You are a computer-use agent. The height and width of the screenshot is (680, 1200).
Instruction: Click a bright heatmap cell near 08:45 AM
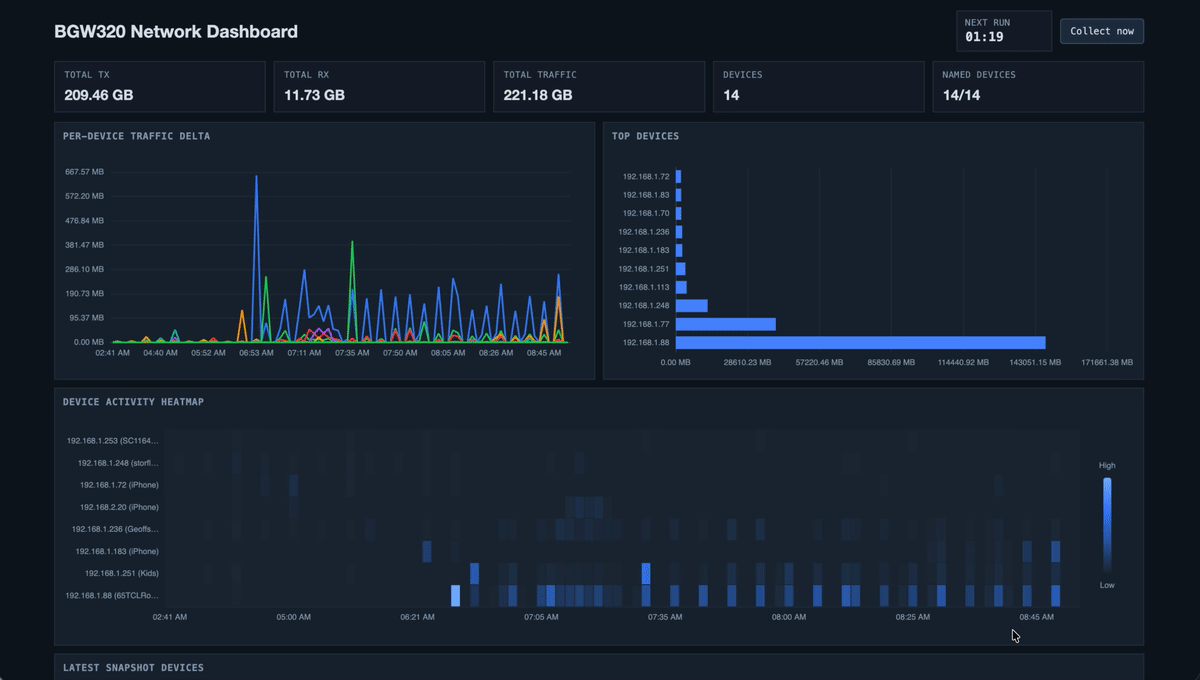1055,592
